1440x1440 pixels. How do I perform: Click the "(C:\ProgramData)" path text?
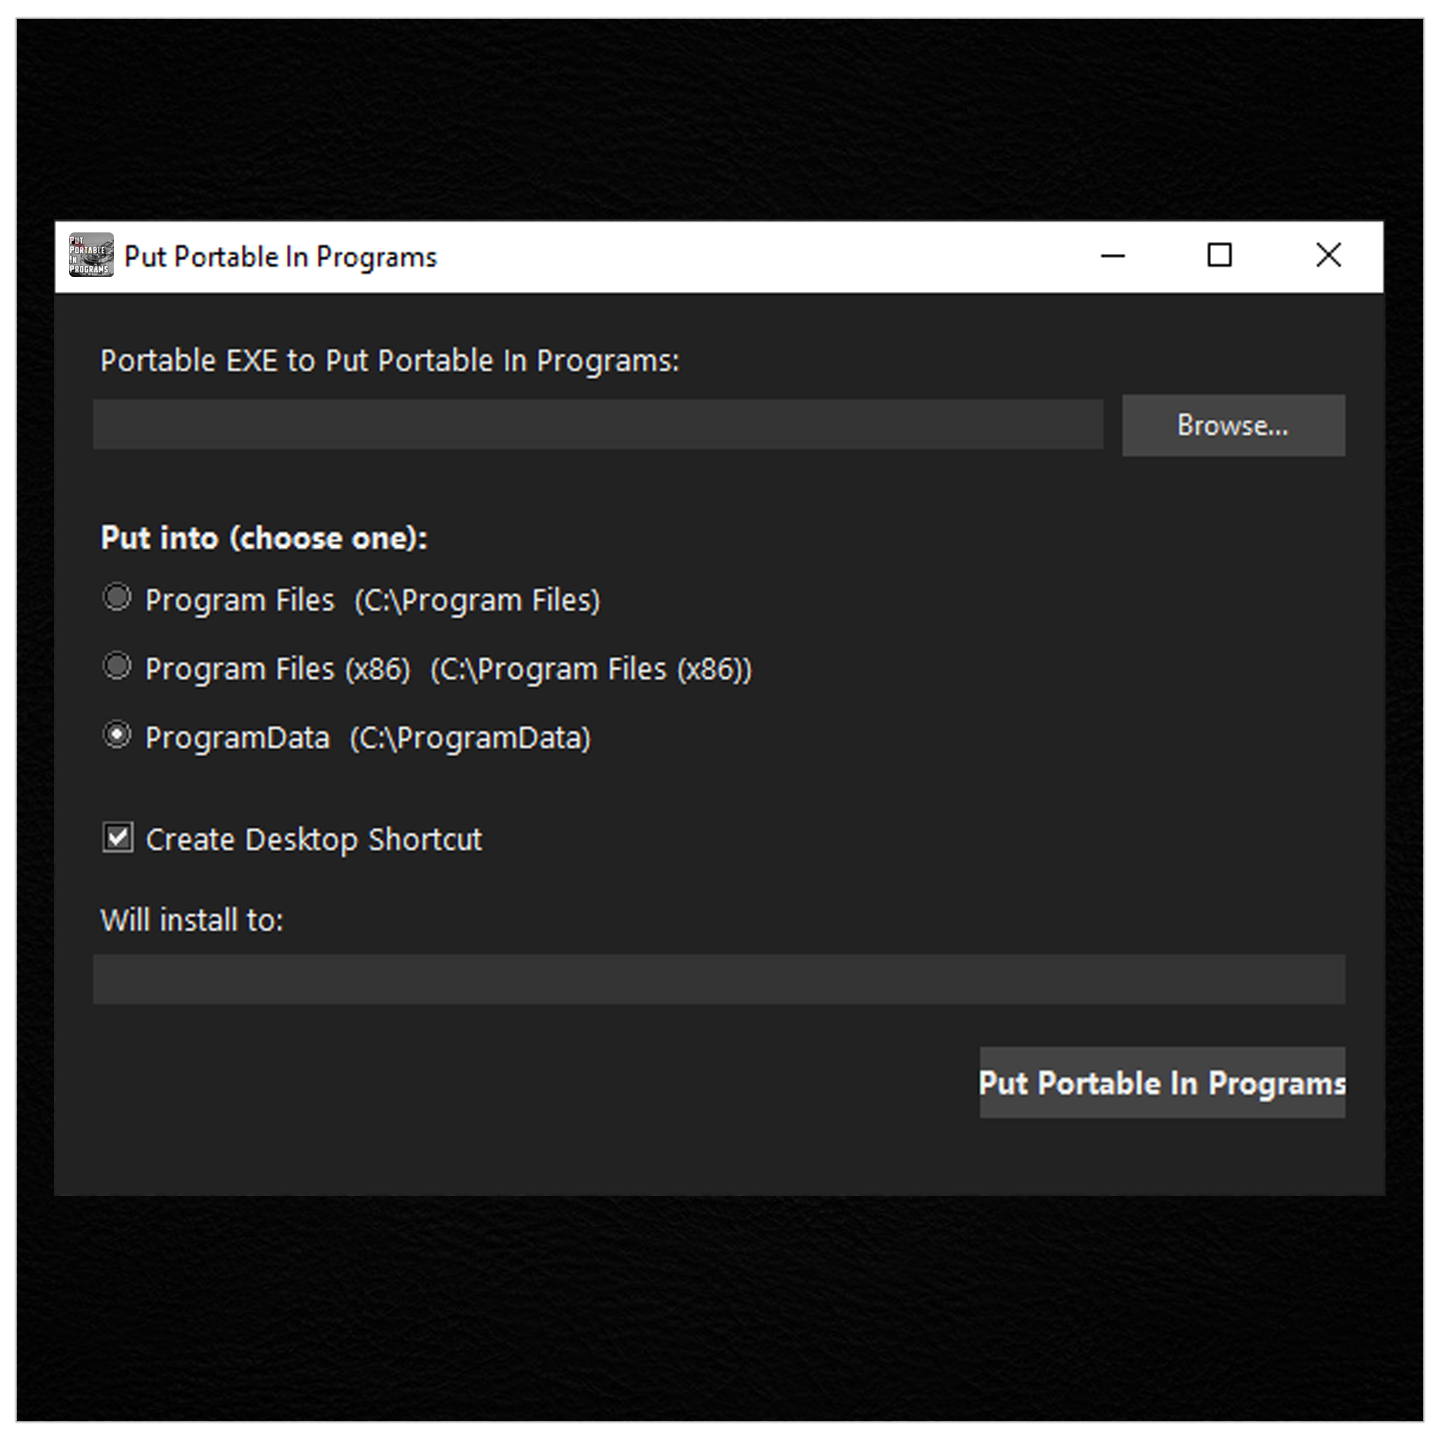[470, 738]
